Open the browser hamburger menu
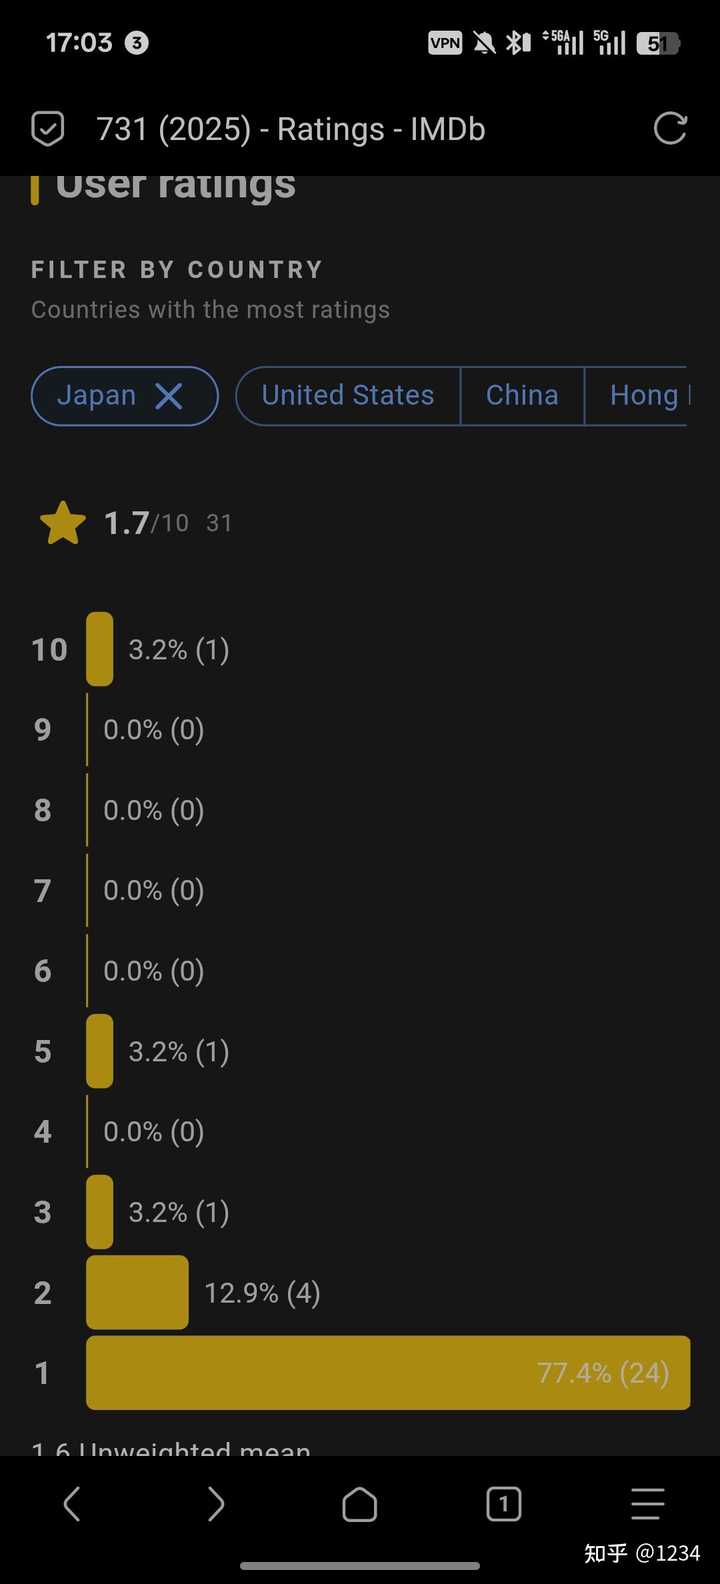Screen dimensions: 720x1584 (648, 1504)
